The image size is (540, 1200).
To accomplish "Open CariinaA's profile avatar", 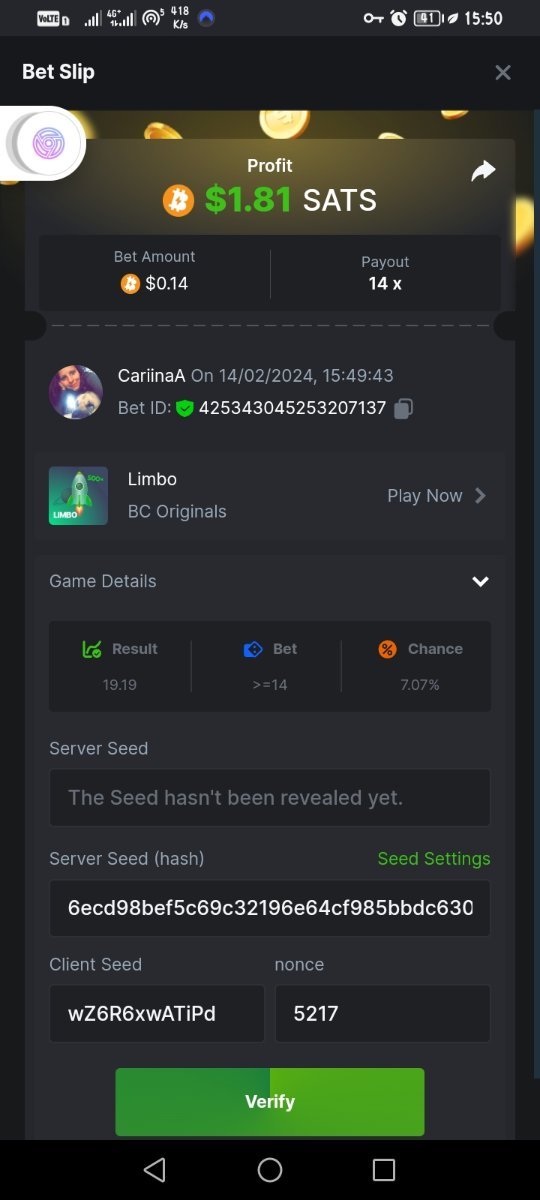I will (76, 392).
